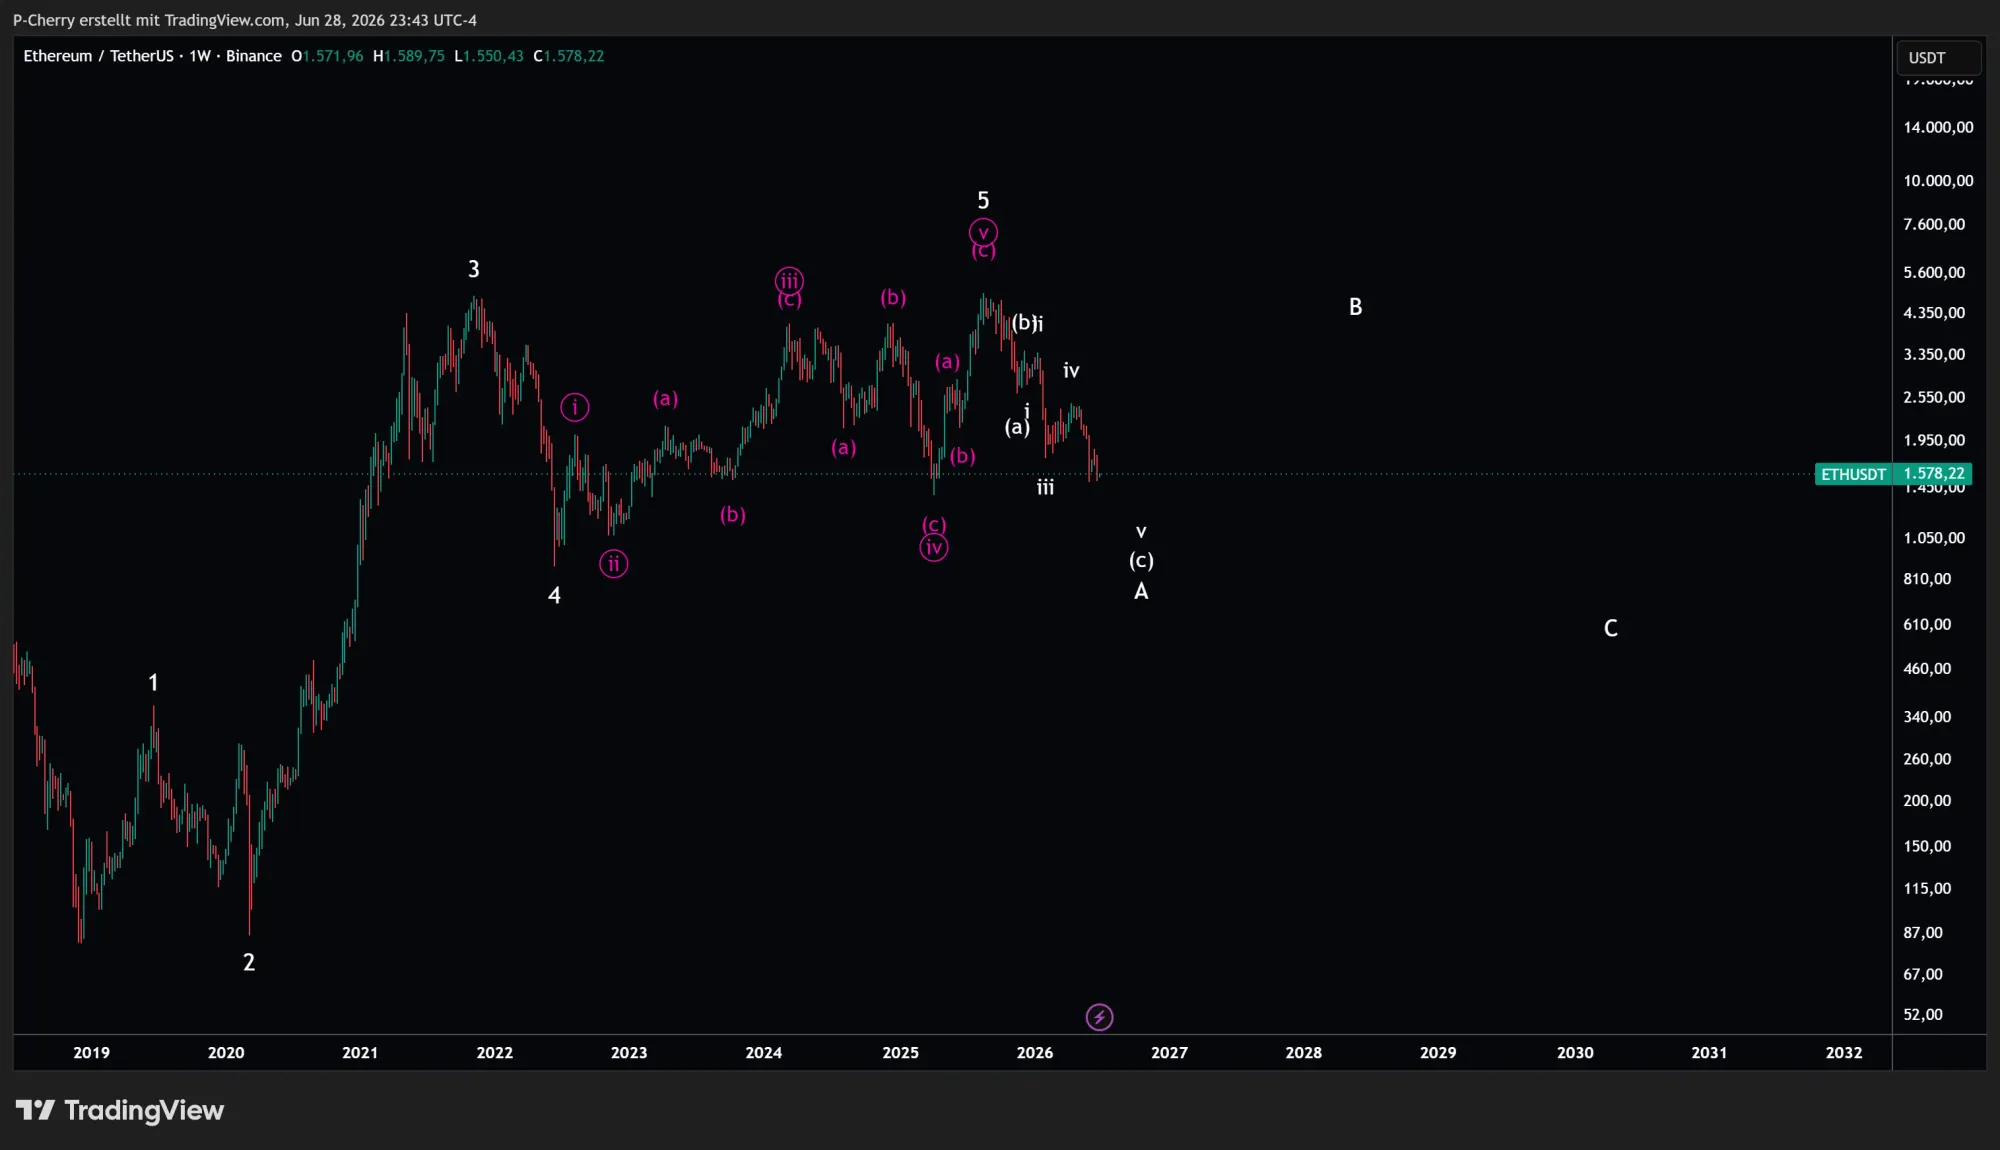Click 1.950,00 on the price scale
The width and height of the screenshot is (2000, 1150).
(x=1934, y=440)
